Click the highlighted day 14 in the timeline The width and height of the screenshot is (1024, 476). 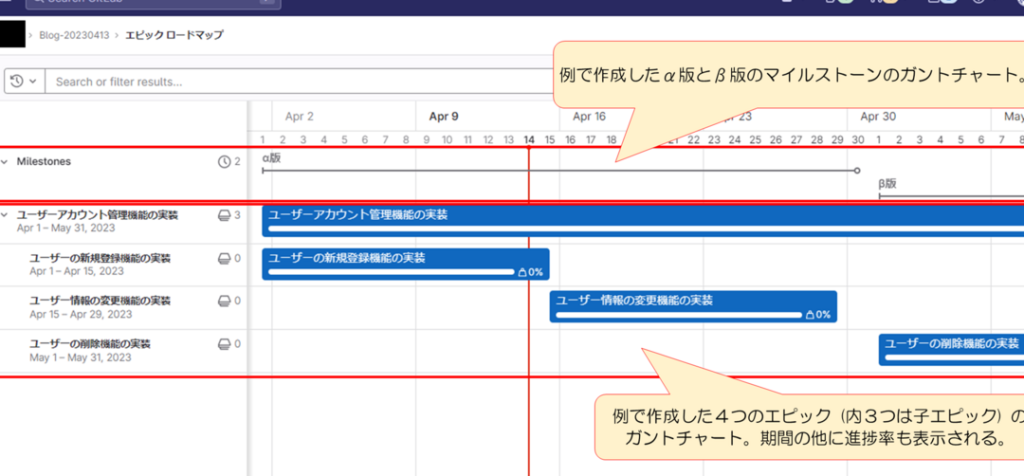529,139
